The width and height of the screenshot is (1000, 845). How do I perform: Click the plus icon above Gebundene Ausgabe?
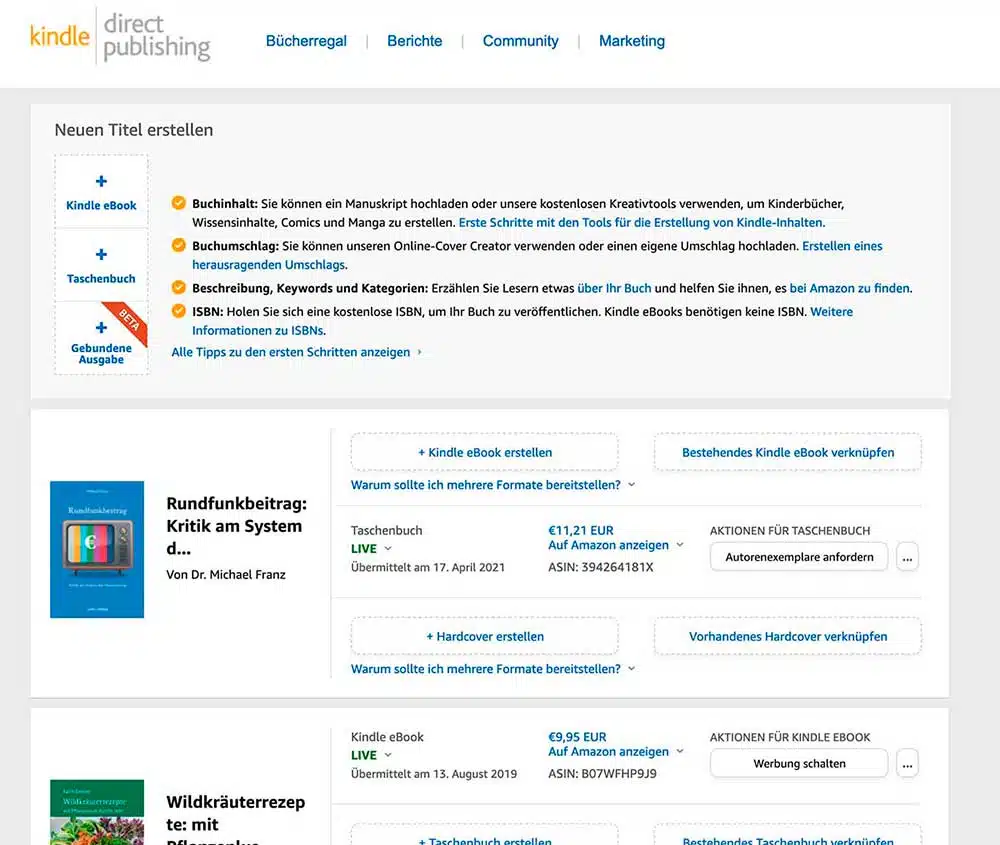click(x=101, y=328)
